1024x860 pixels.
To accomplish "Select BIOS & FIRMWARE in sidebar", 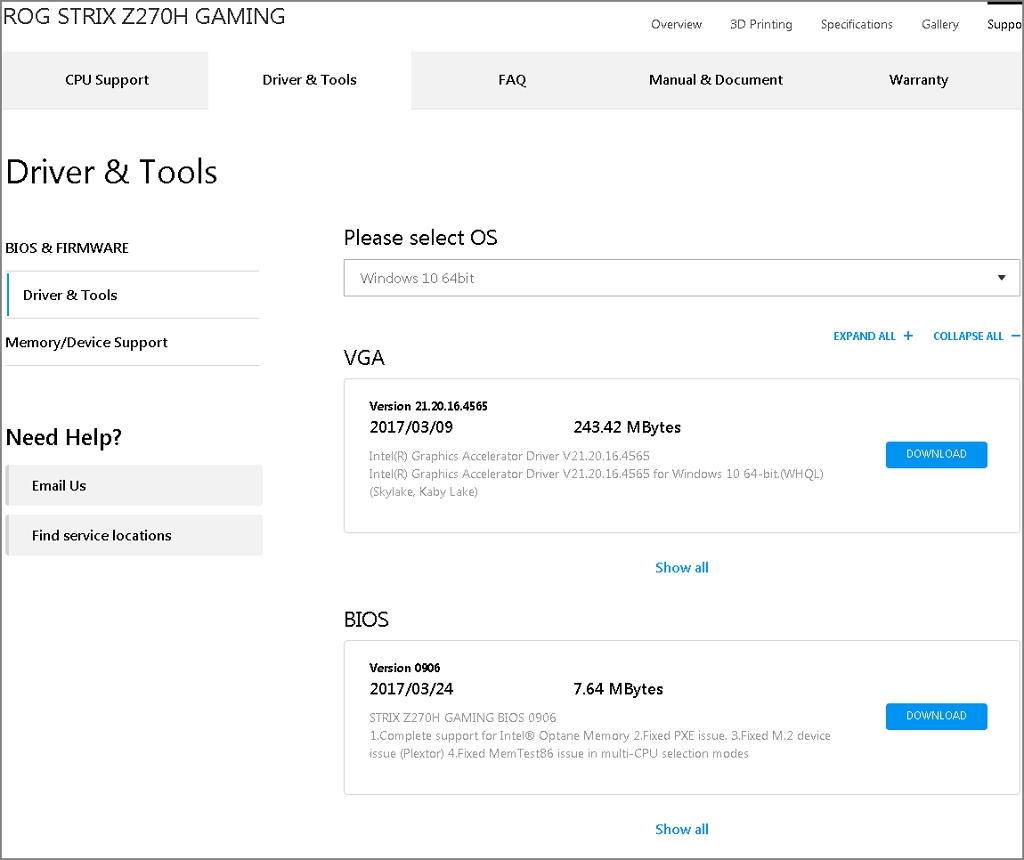I will (x=67, y=248).
